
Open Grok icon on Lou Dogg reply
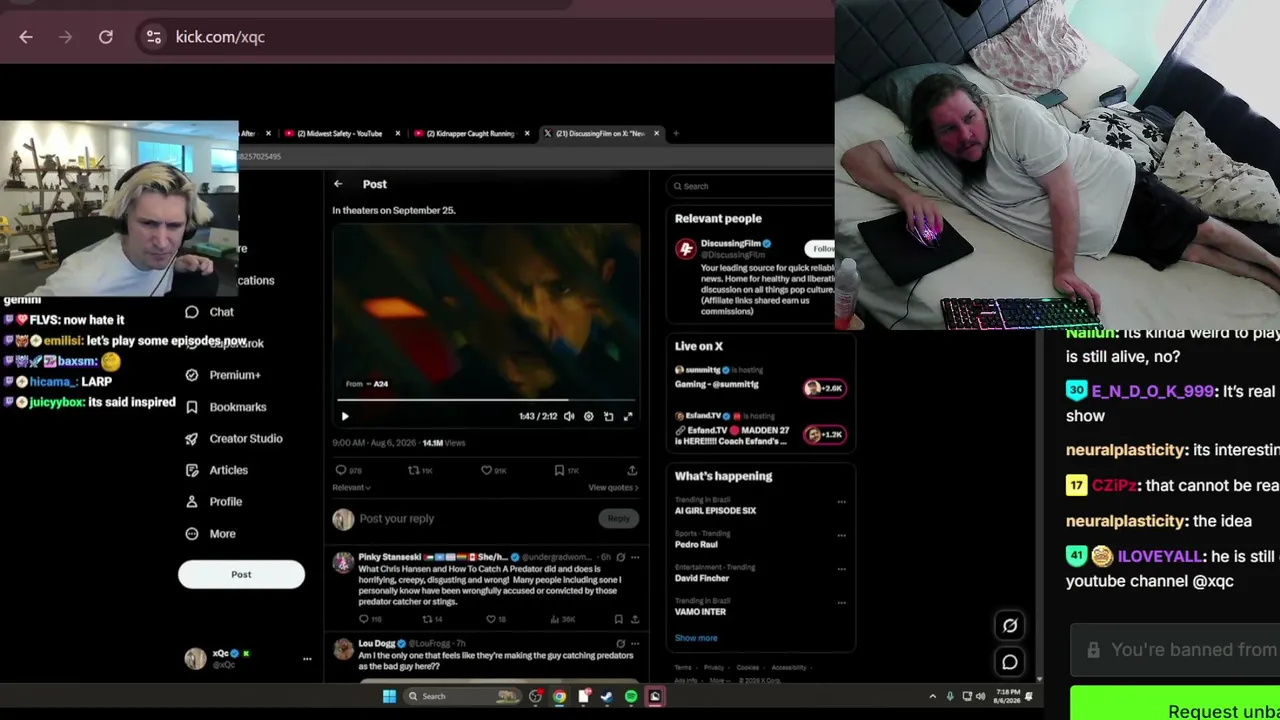pyautogui.click(x=620, y=643)
